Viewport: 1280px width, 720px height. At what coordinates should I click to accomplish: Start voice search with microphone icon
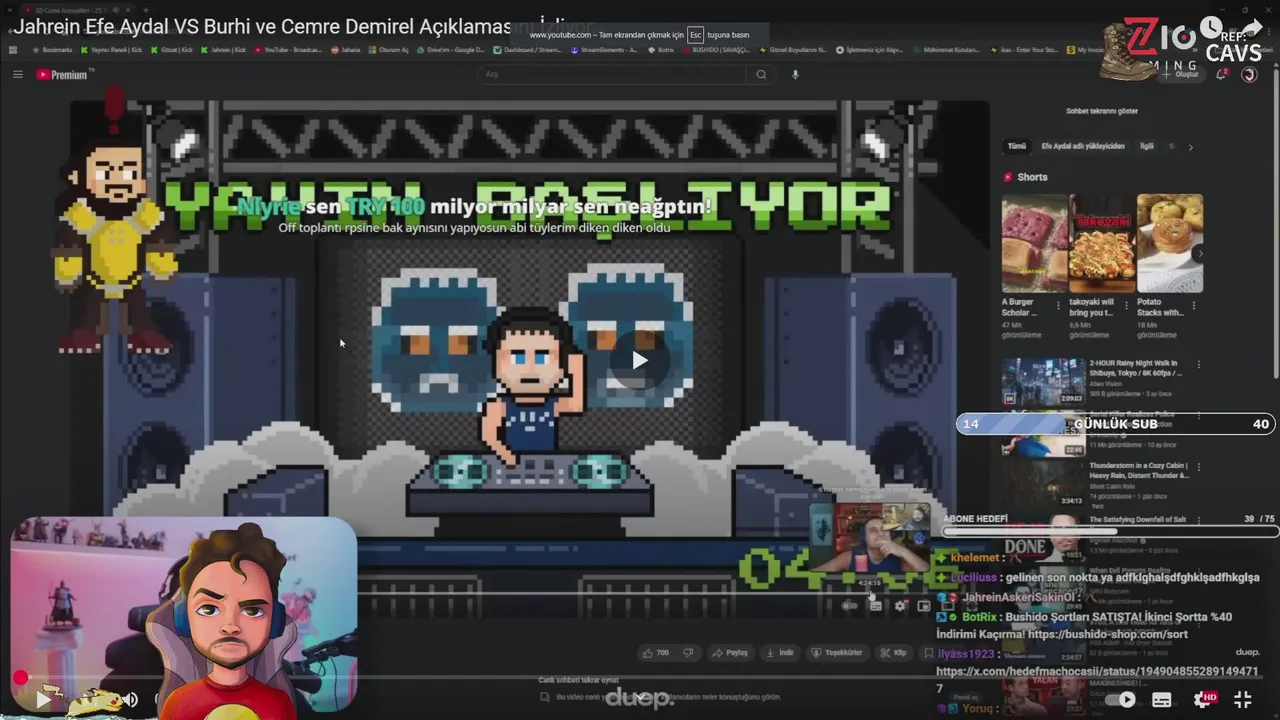pos(795,74)
